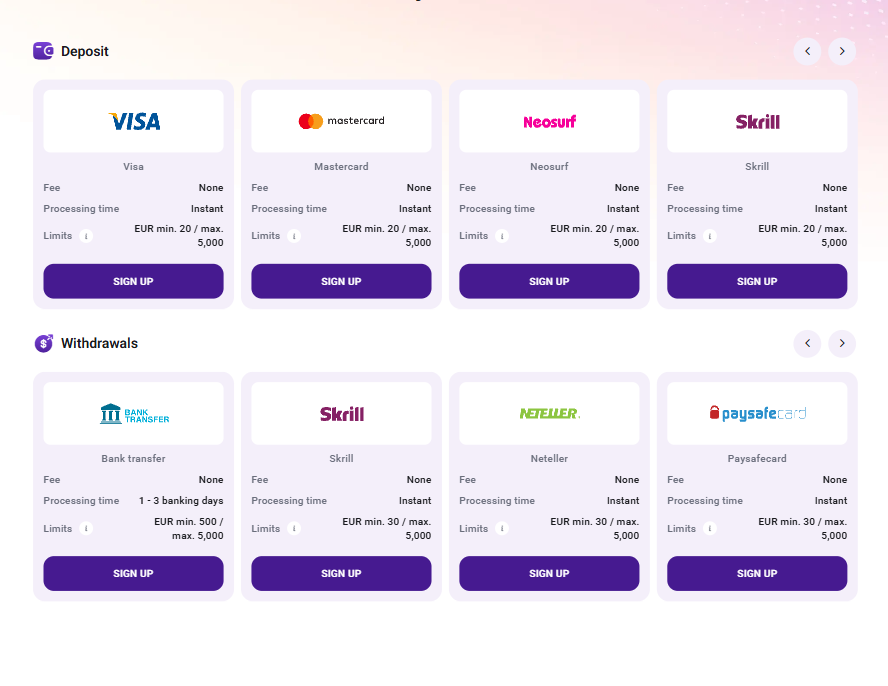The height and width of the screenshot is (686, 888).
Task: Open Paysafecard Limits info tooltip
Action: tap(711, 528)
